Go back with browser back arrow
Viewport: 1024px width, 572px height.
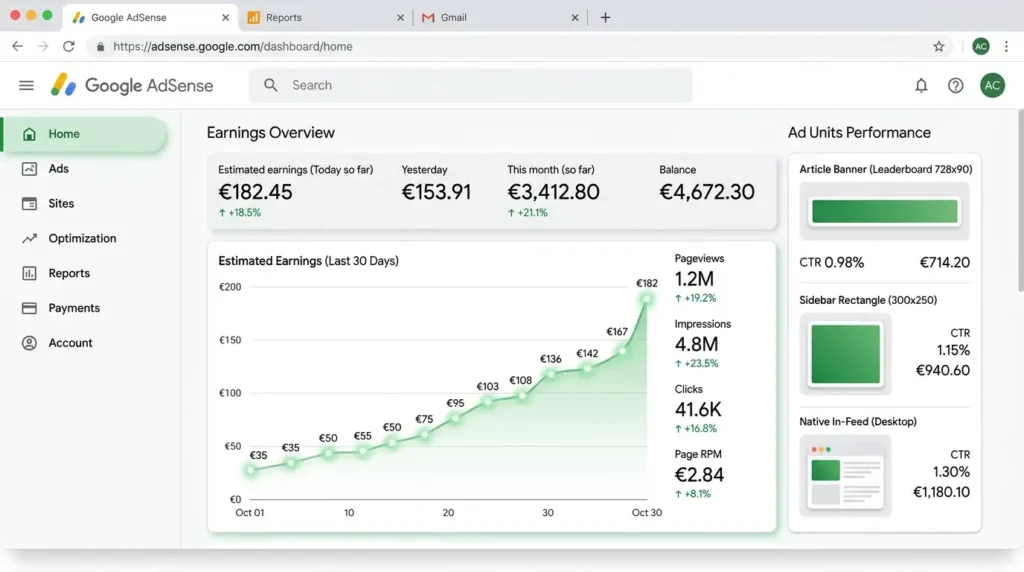(x=18, y=46)
